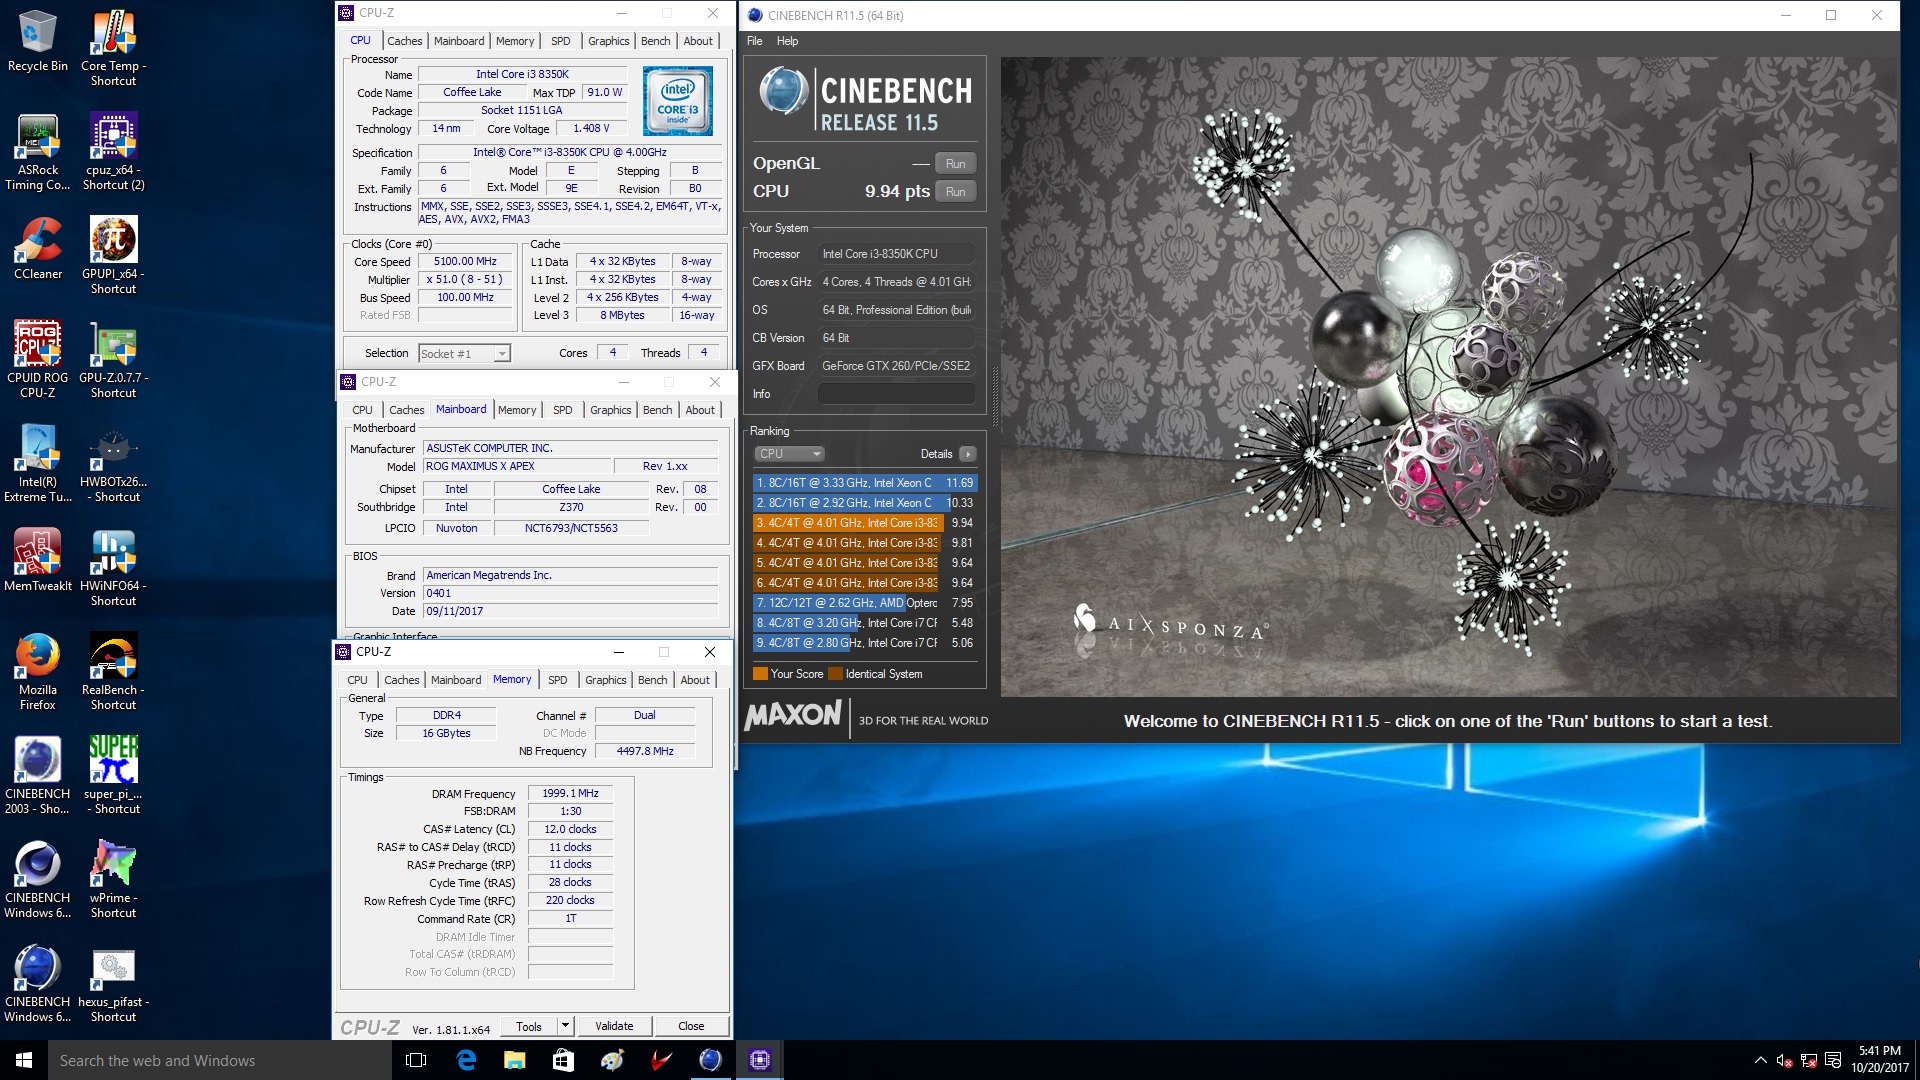Select ranking row 3 with 9.94 score
The image size is (1920, 1080).
pyautogui.click(x=864, y=523)
